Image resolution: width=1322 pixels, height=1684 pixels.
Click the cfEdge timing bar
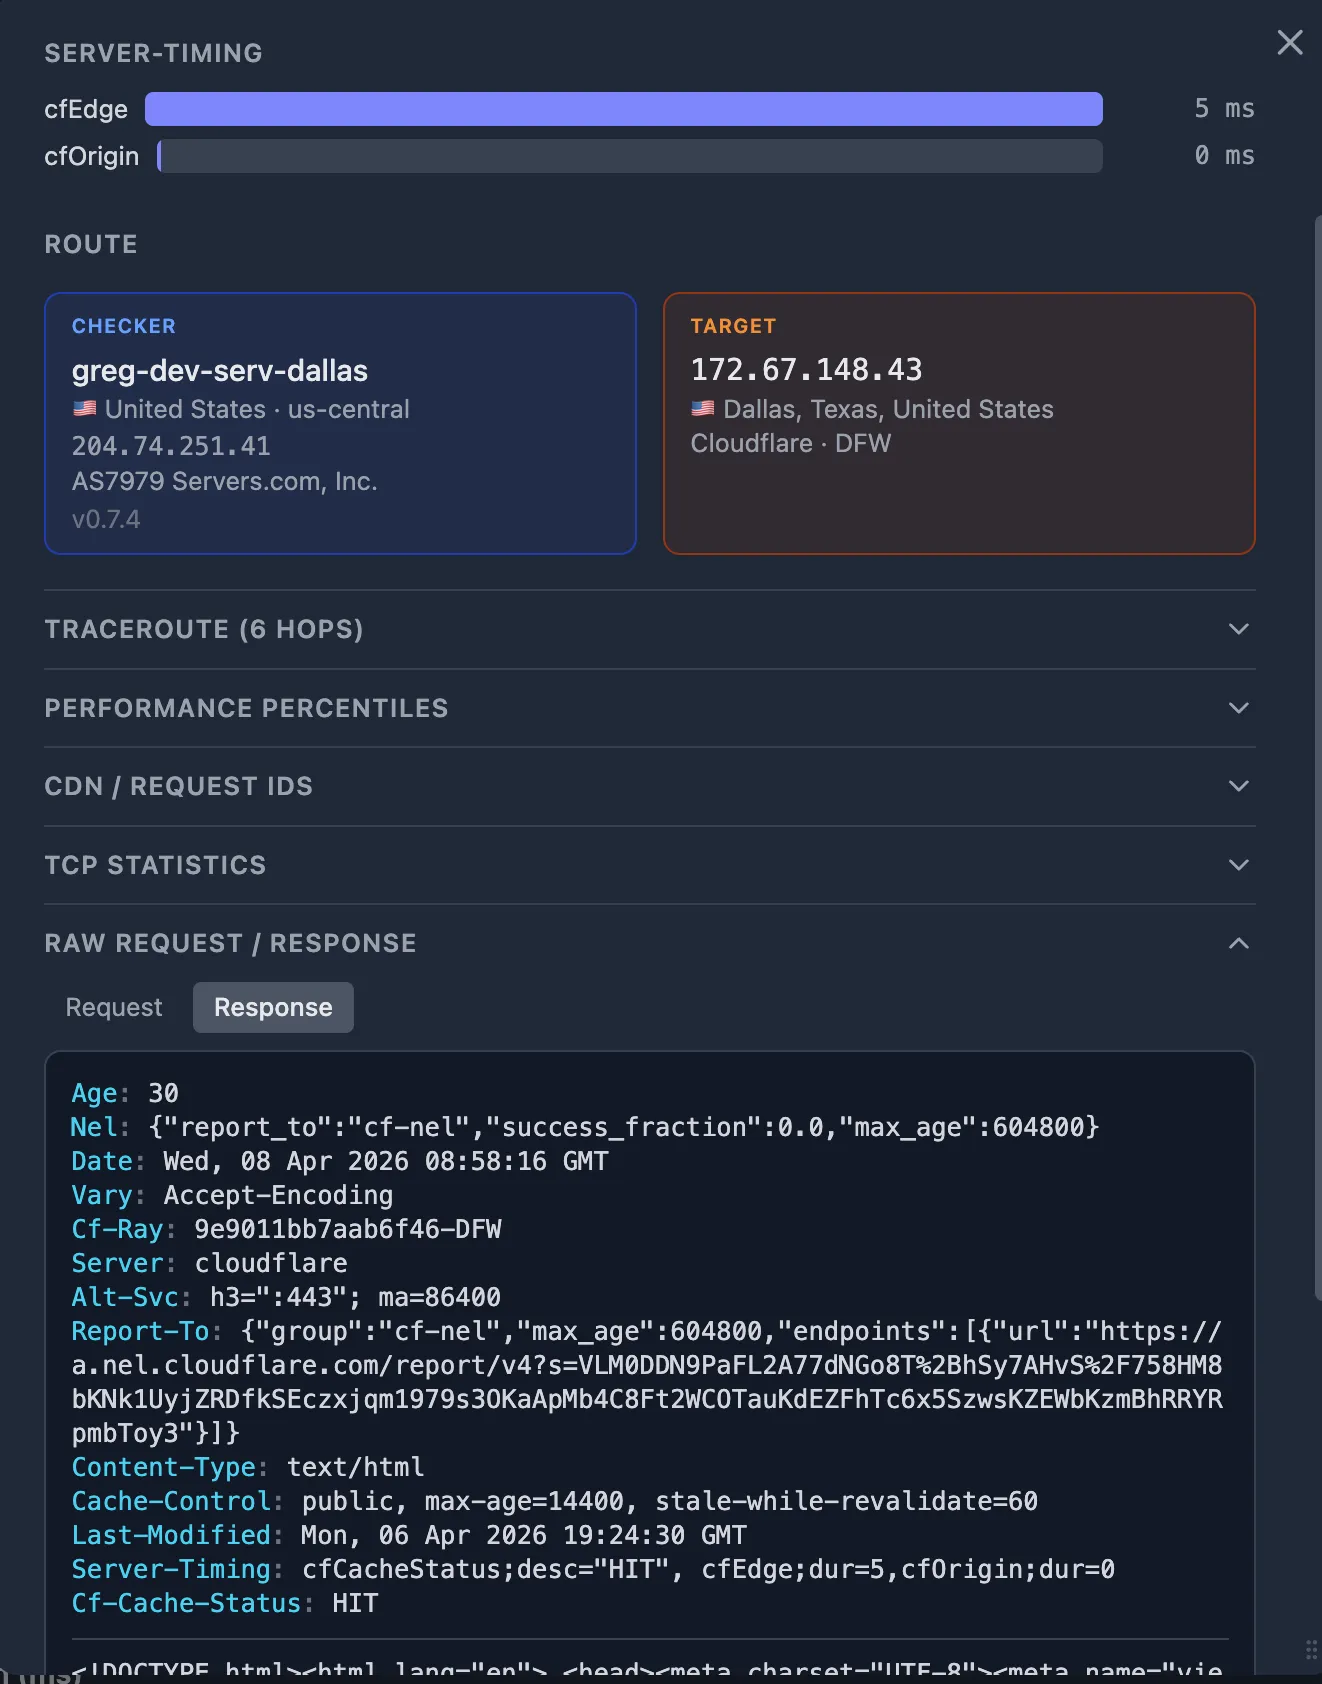coord(623,109)
